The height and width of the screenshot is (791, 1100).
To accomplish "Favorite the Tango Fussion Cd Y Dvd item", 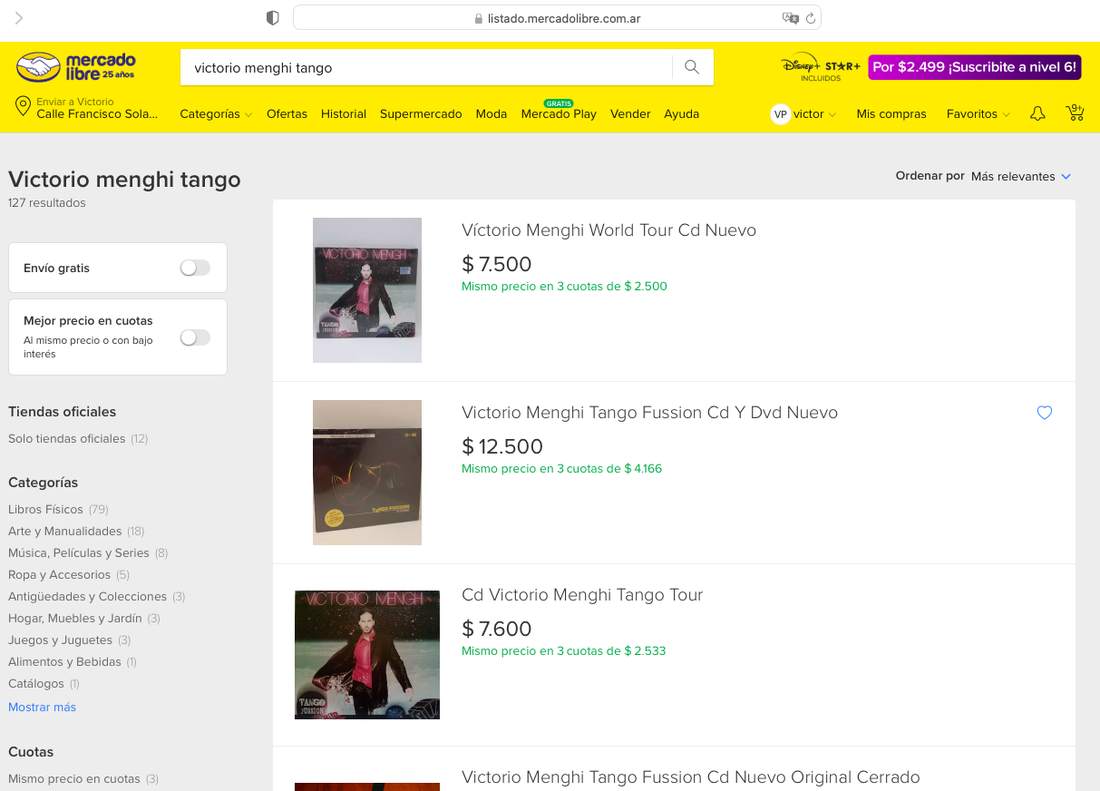I will click(1045, 413).
